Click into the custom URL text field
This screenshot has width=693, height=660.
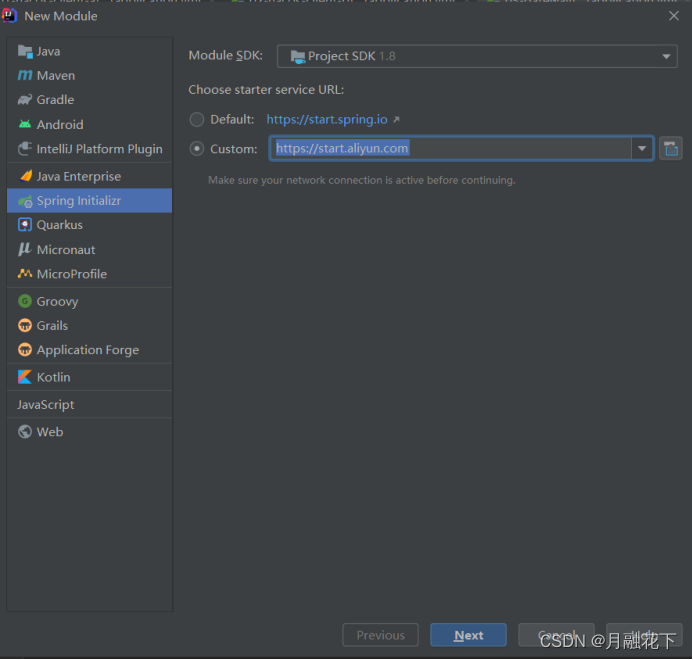click(x=451, y=149)
